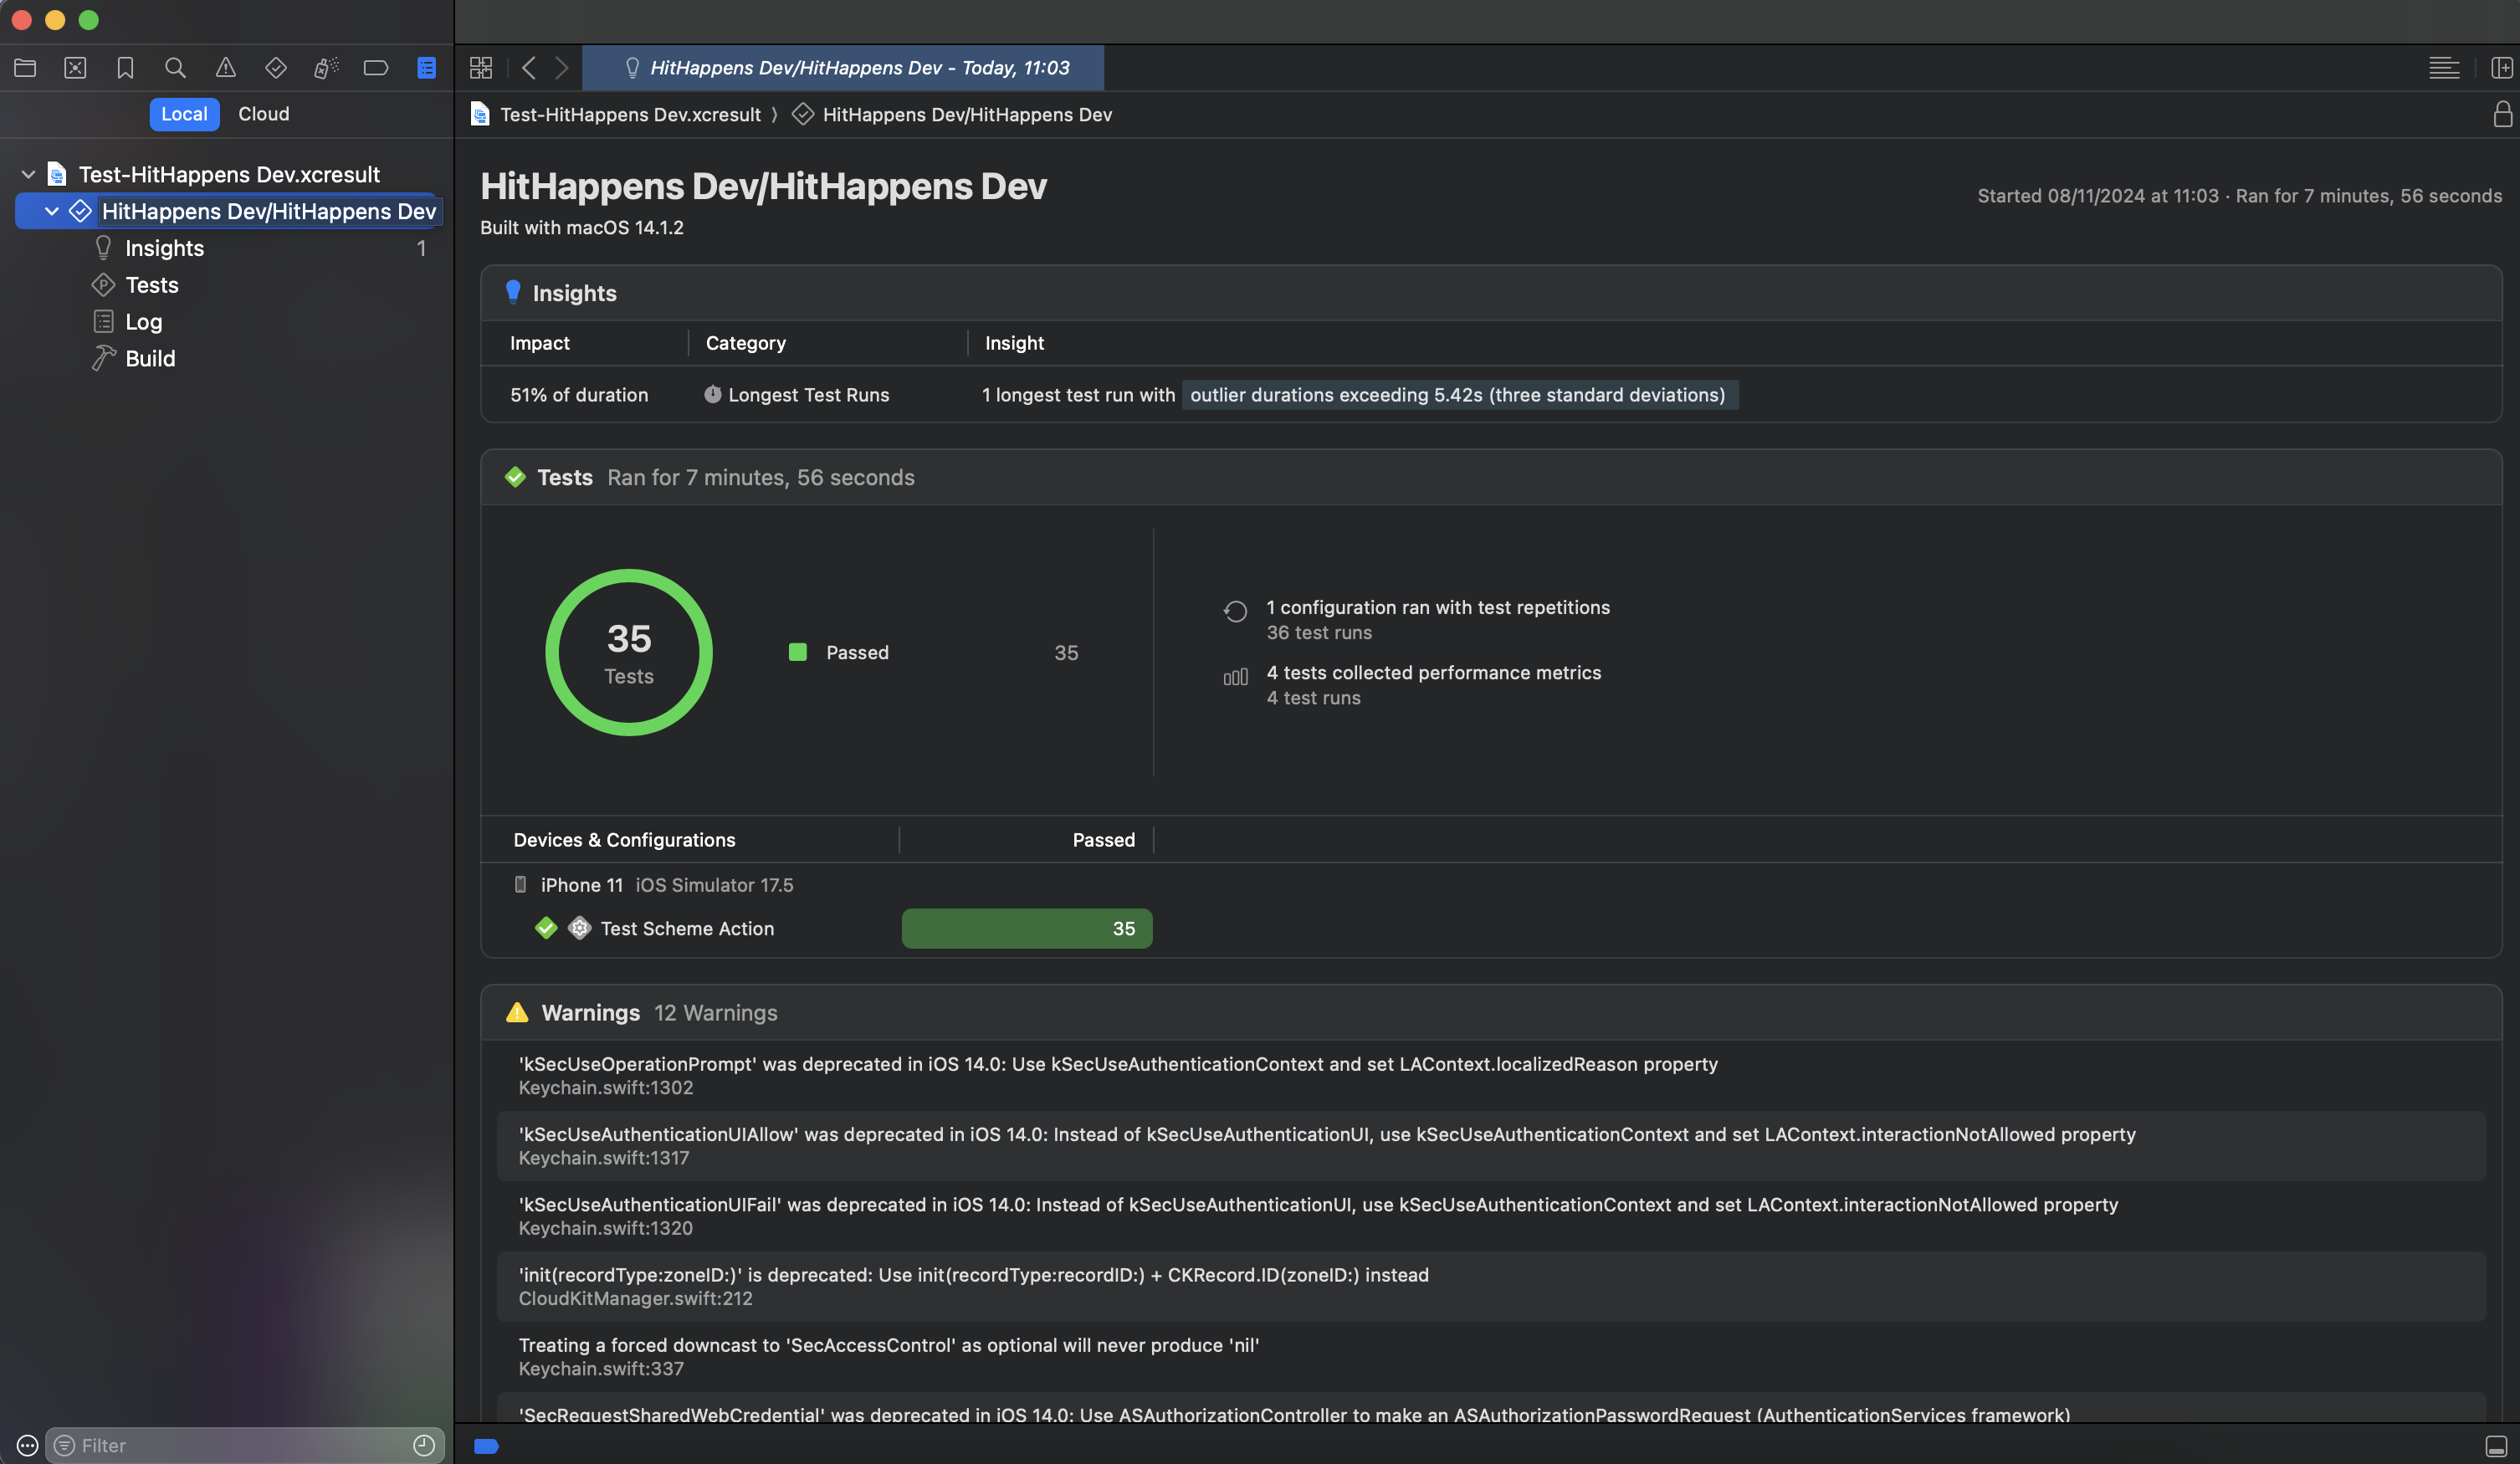Open the Source Control navigator
2520x1464 pixels.
(75, 68)
